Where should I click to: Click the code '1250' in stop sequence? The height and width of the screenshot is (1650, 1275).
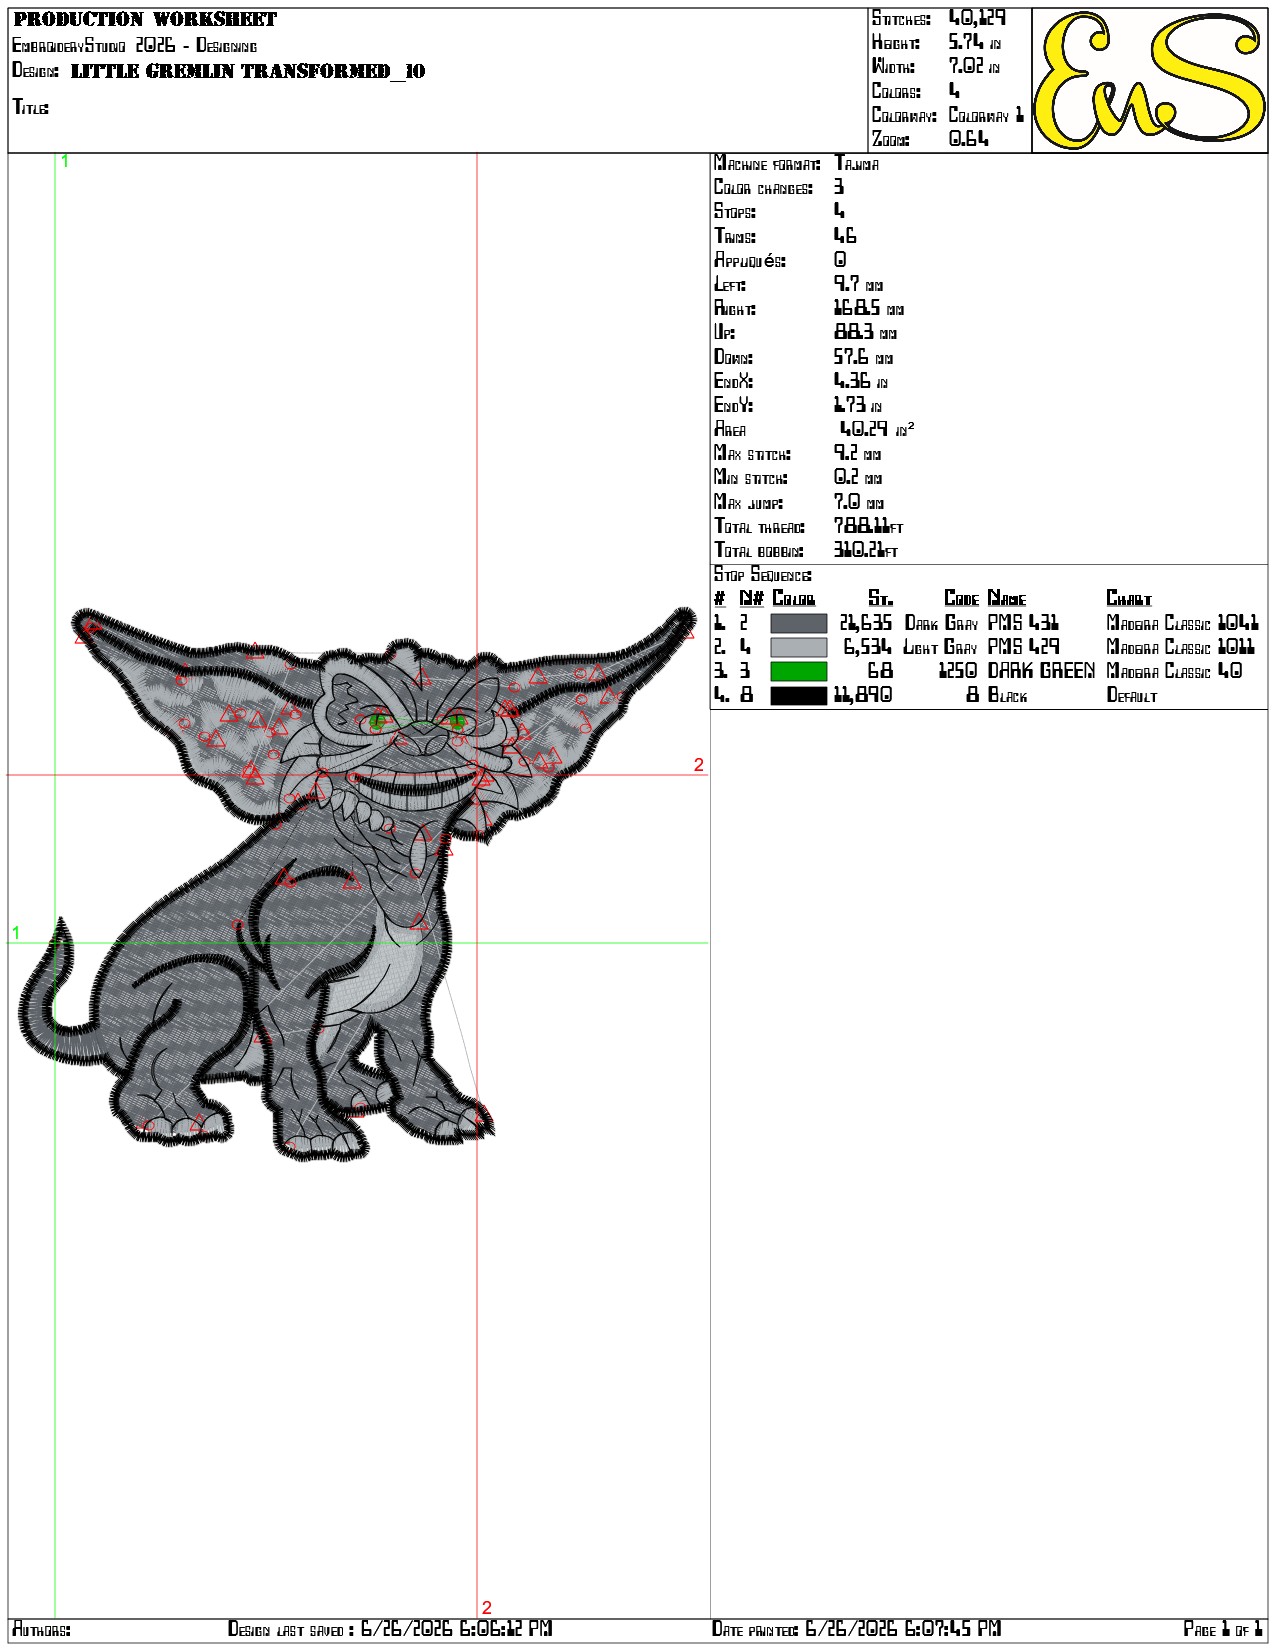(x=958, y=671)
